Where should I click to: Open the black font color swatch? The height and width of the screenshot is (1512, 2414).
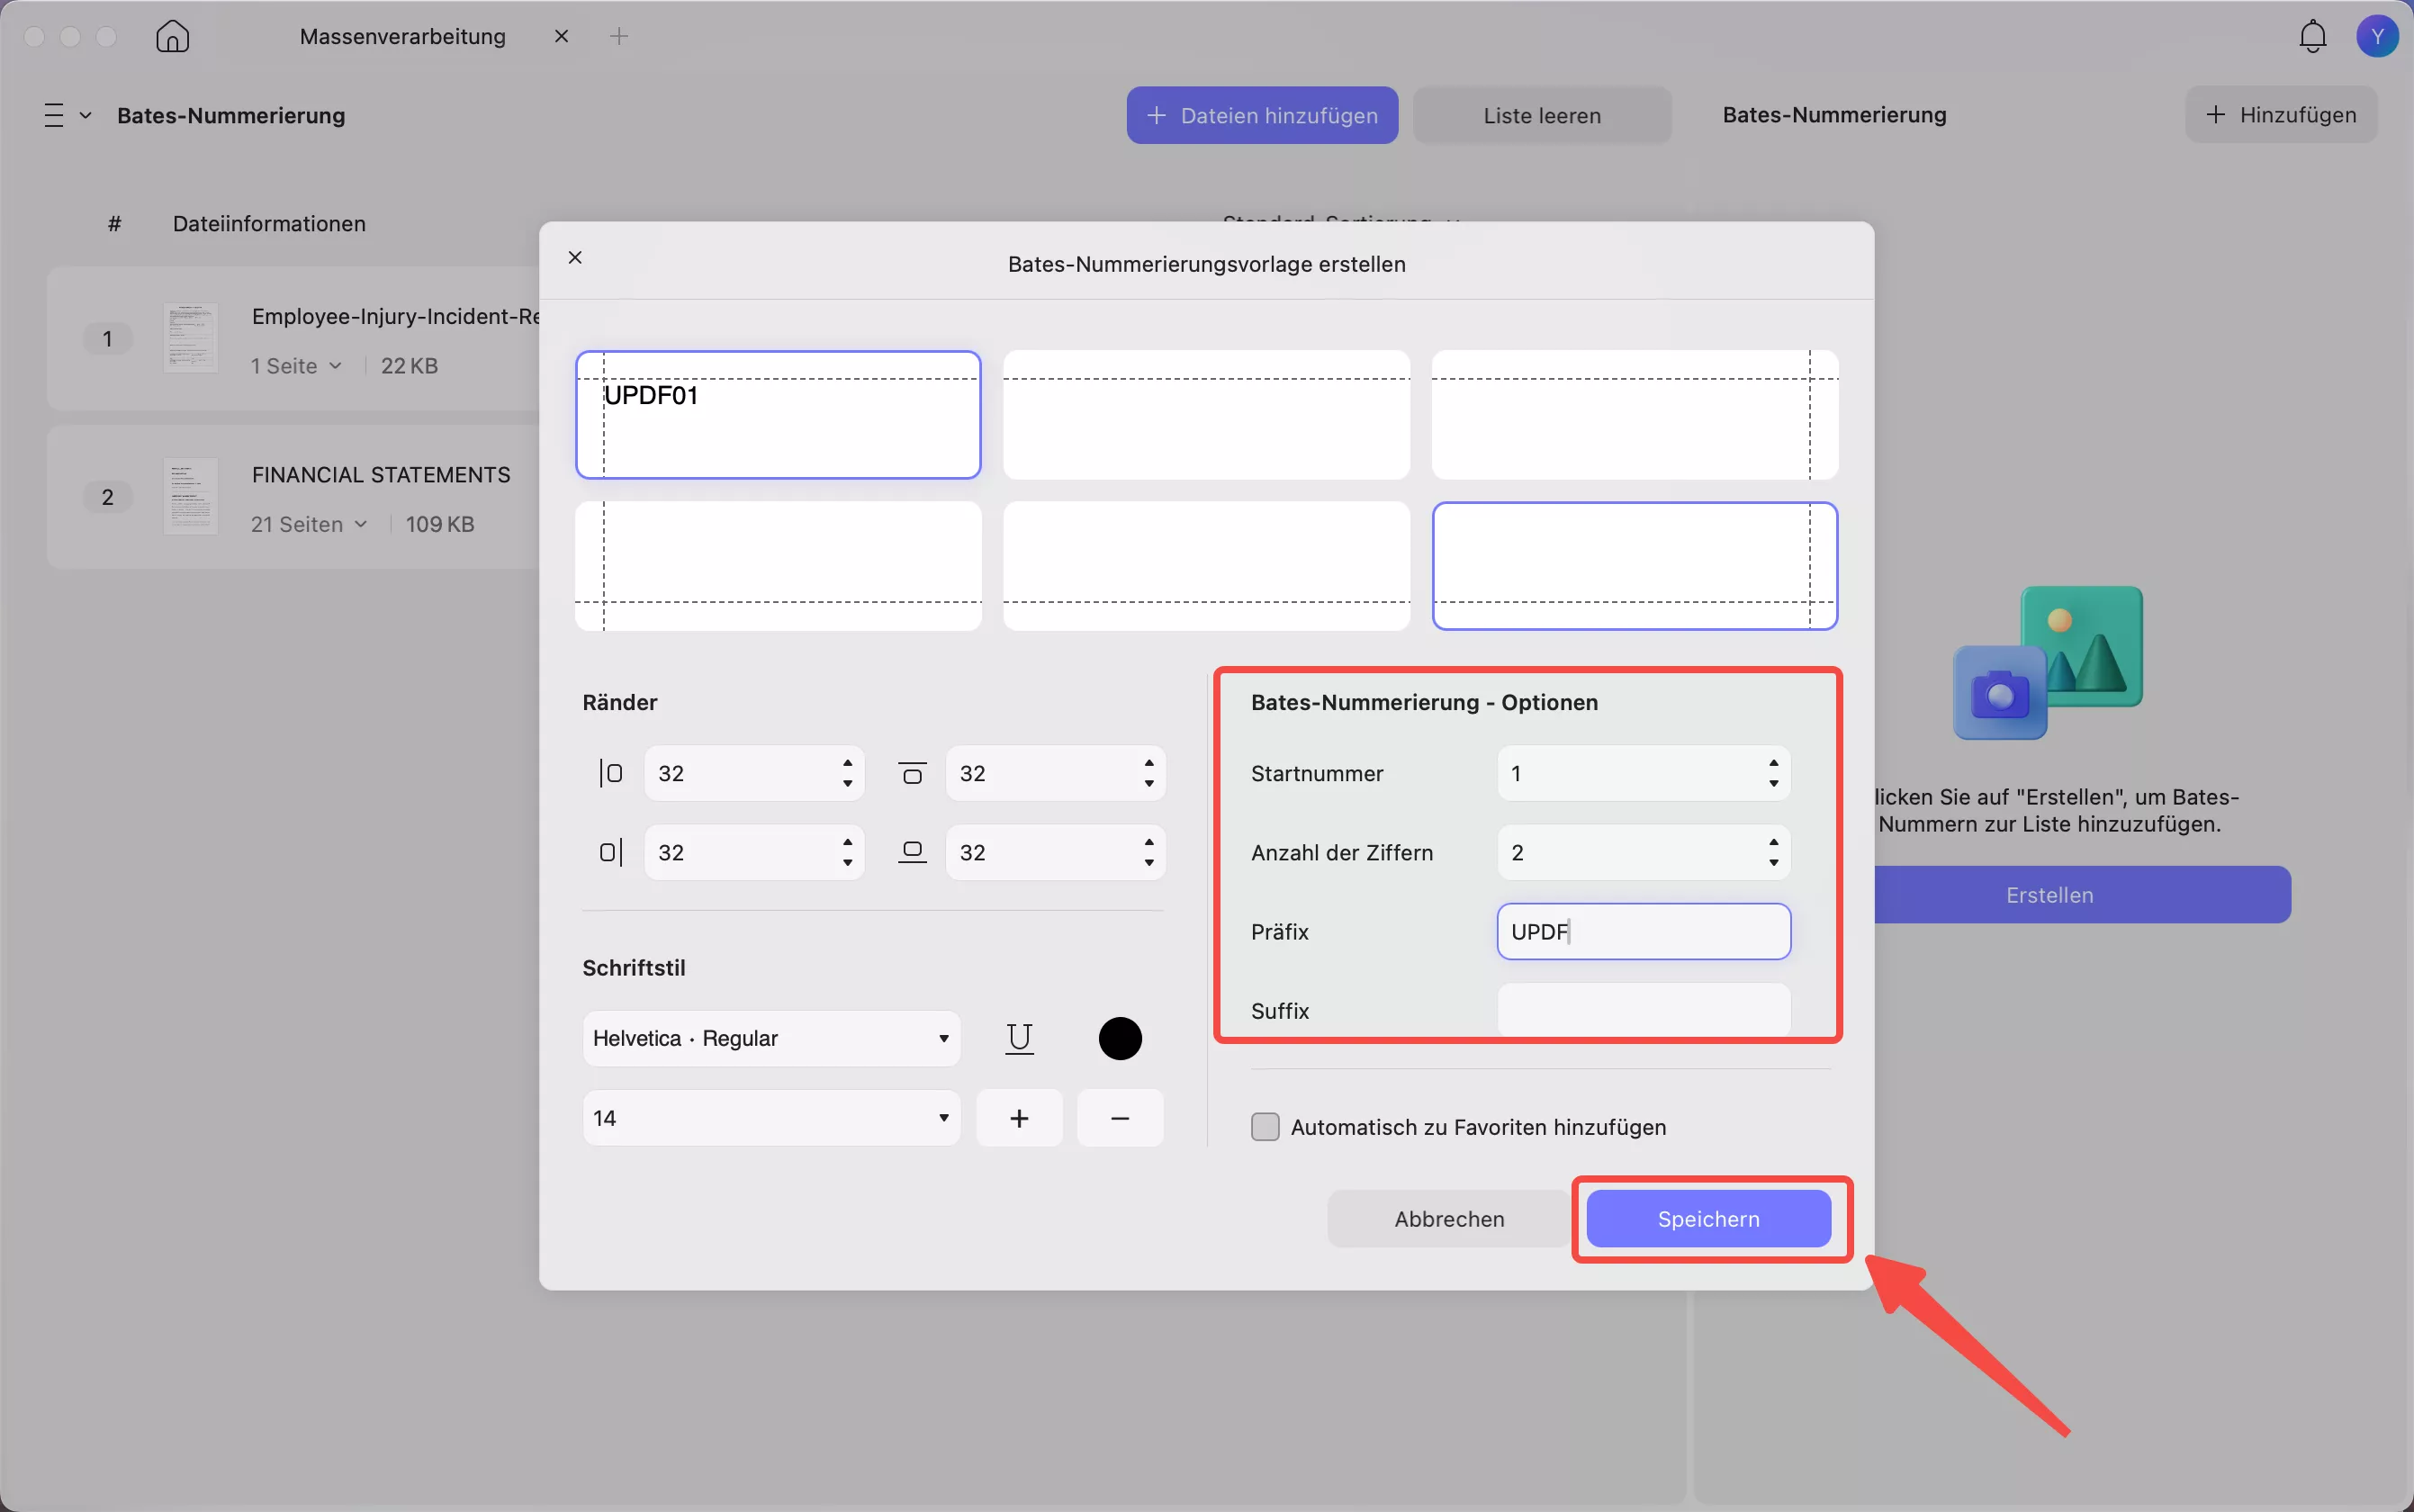point(1119,1038)
